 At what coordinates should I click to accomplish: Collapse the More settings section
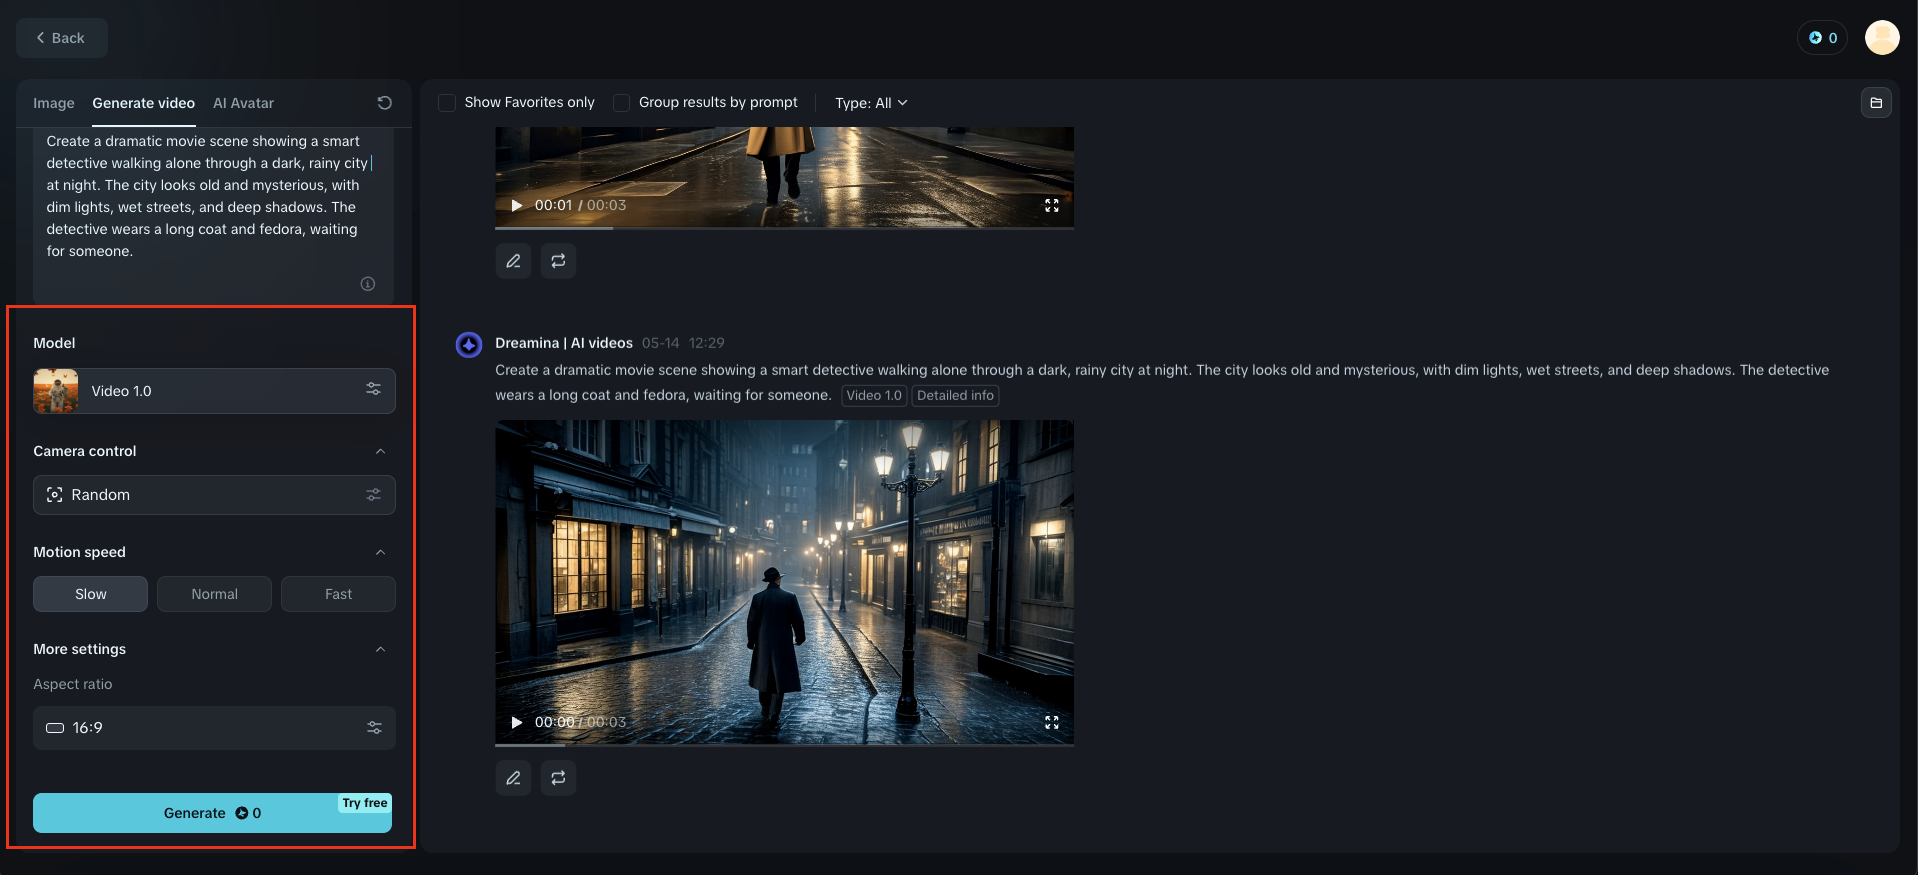380,649
